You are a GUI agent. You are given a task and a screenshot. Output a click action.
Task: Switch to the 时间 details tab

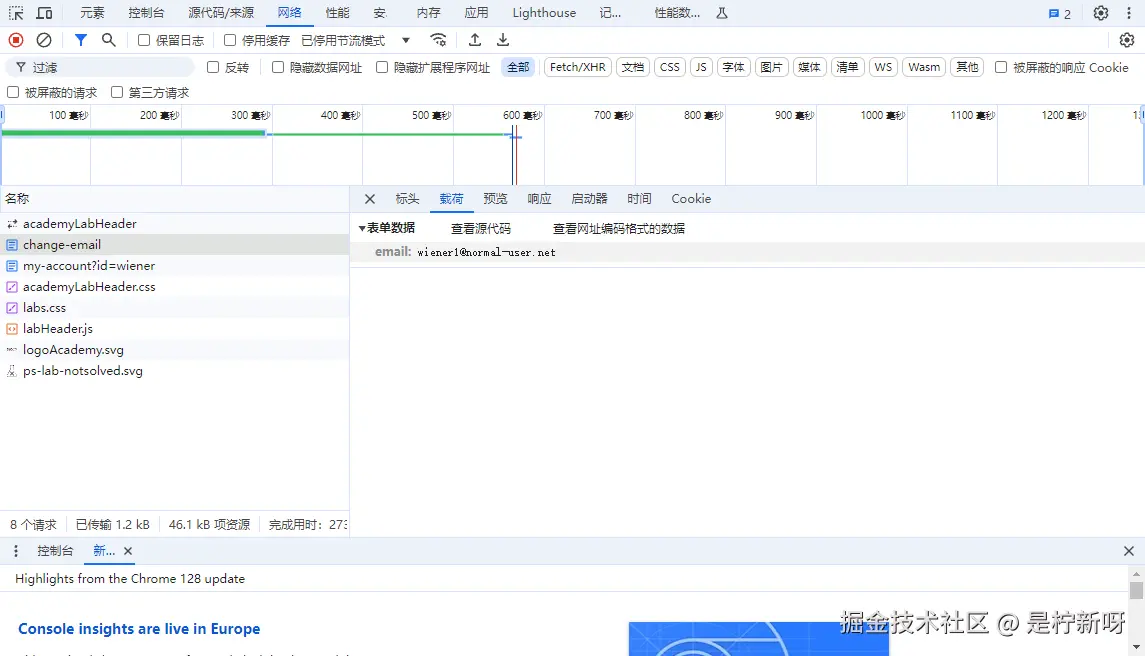(639, 199)
